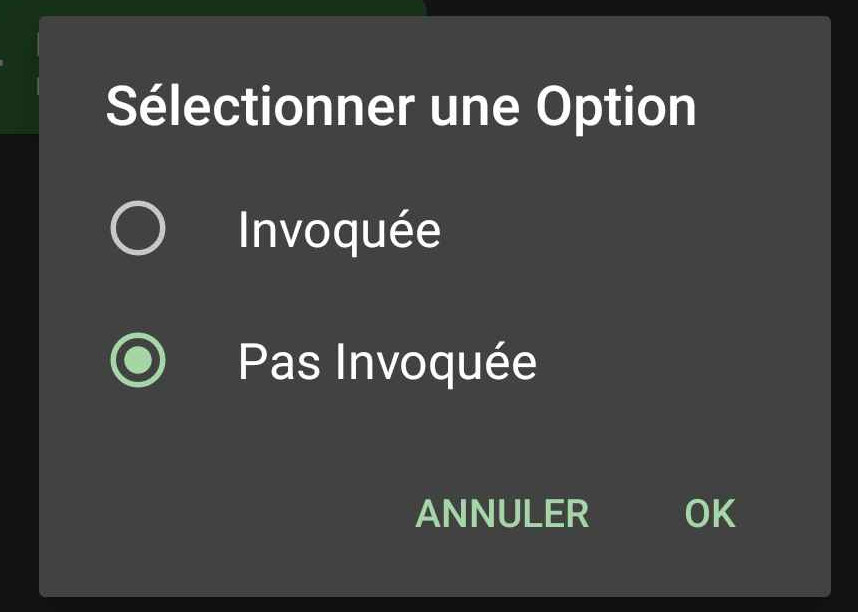
Task: Keep Pas Invoquée selected by clicking it
Action: (387, 361)
